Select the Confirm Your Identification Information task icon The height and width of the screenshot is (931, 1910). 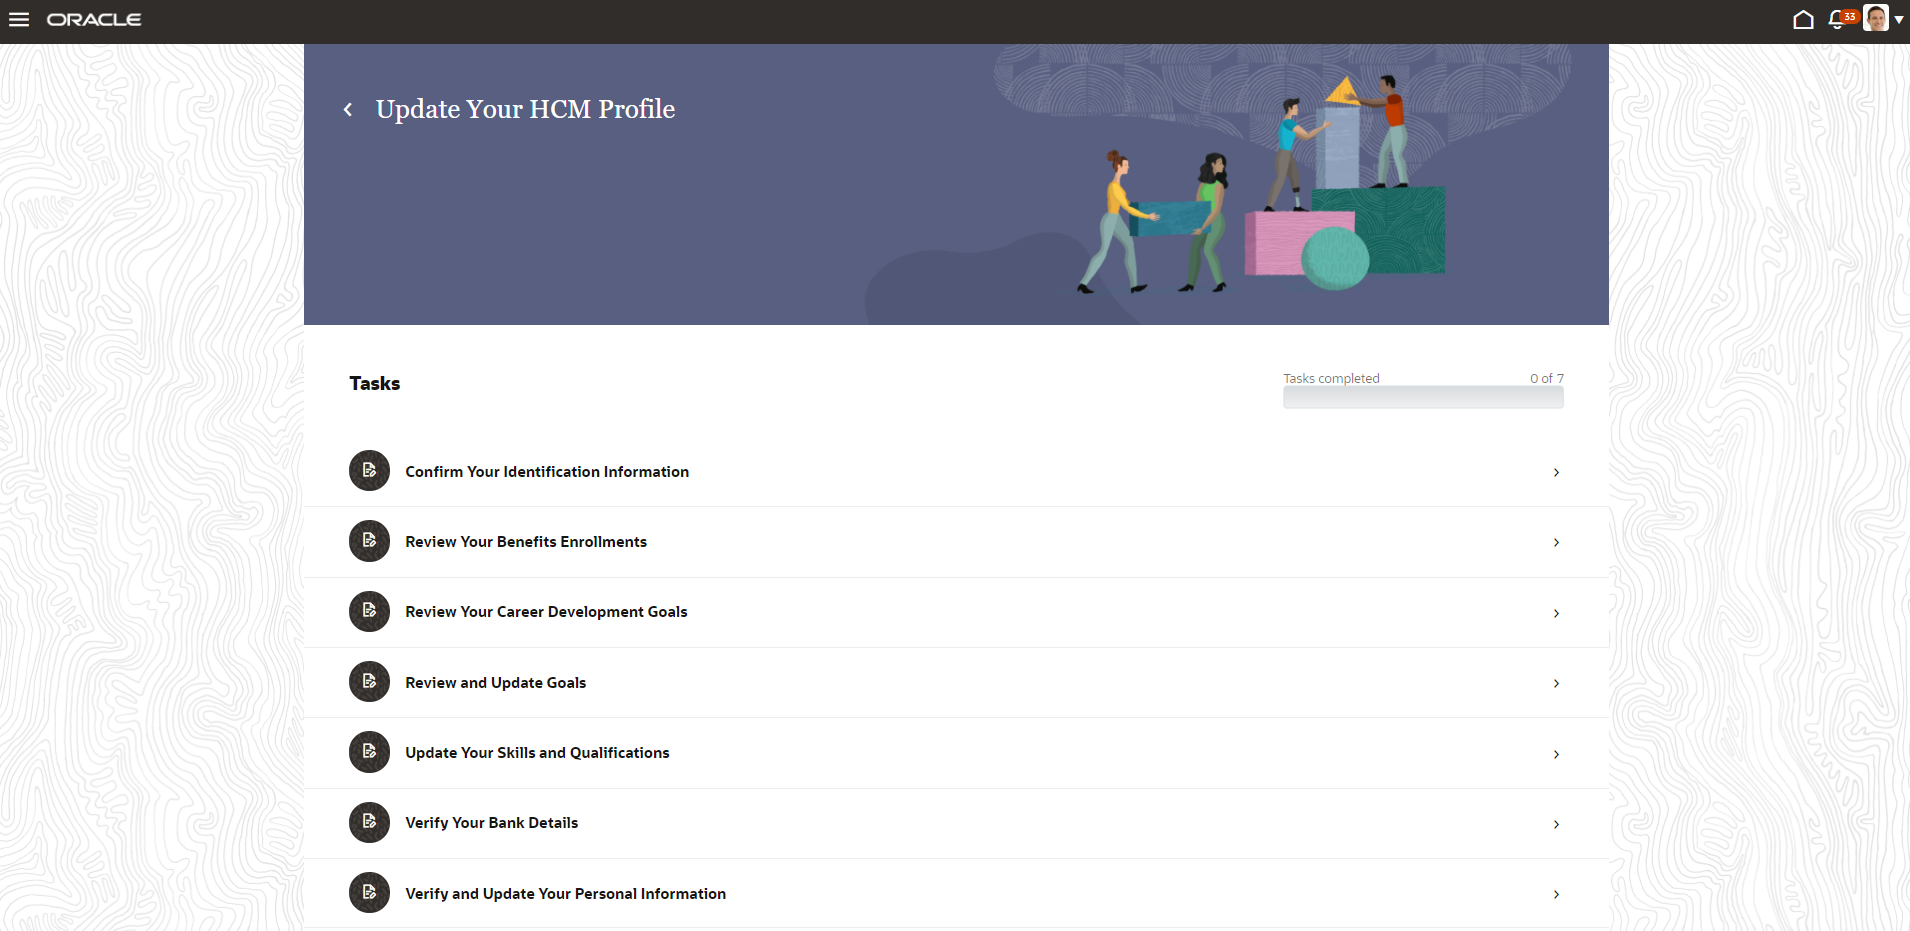[x=369, y=470]
